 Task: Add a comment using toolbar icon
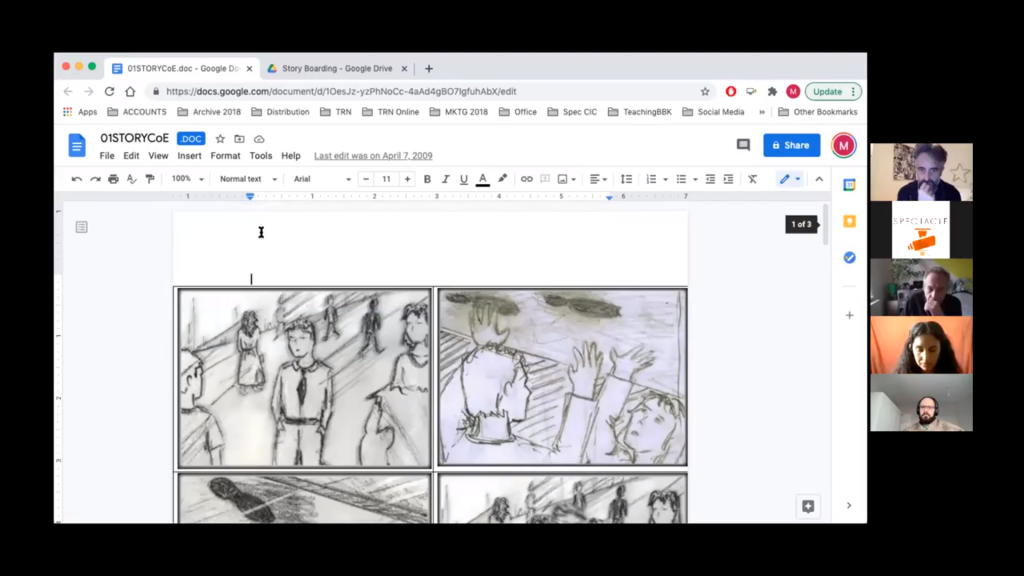[x=545, y=179]
